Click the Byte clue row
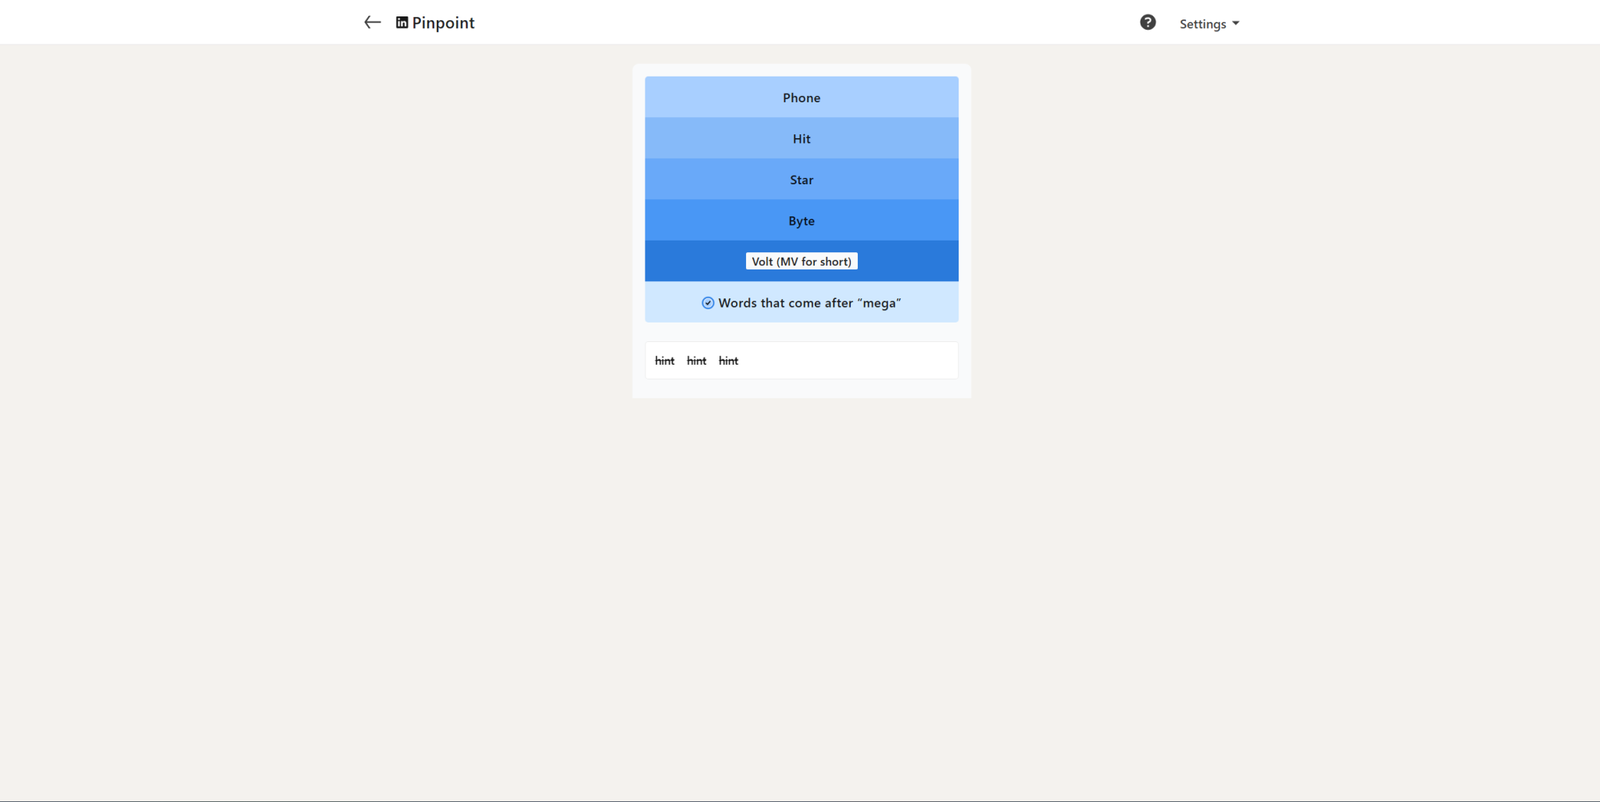The height and width of the screenshot is (802, 1600). pos(801,221)
